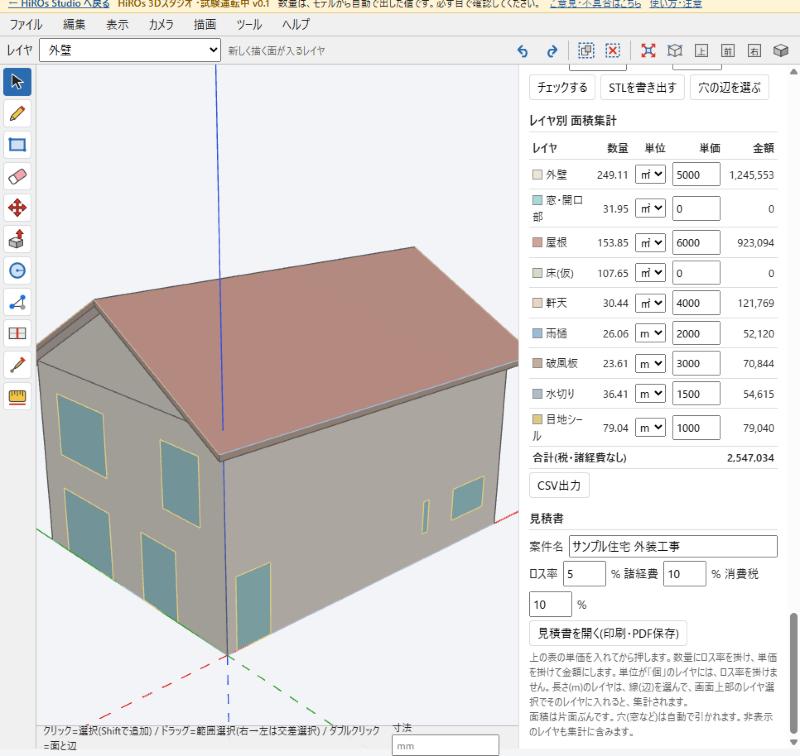Open unit dropdown for 水切り row
This screenshot has width=800, height=756.
point(650,394)
